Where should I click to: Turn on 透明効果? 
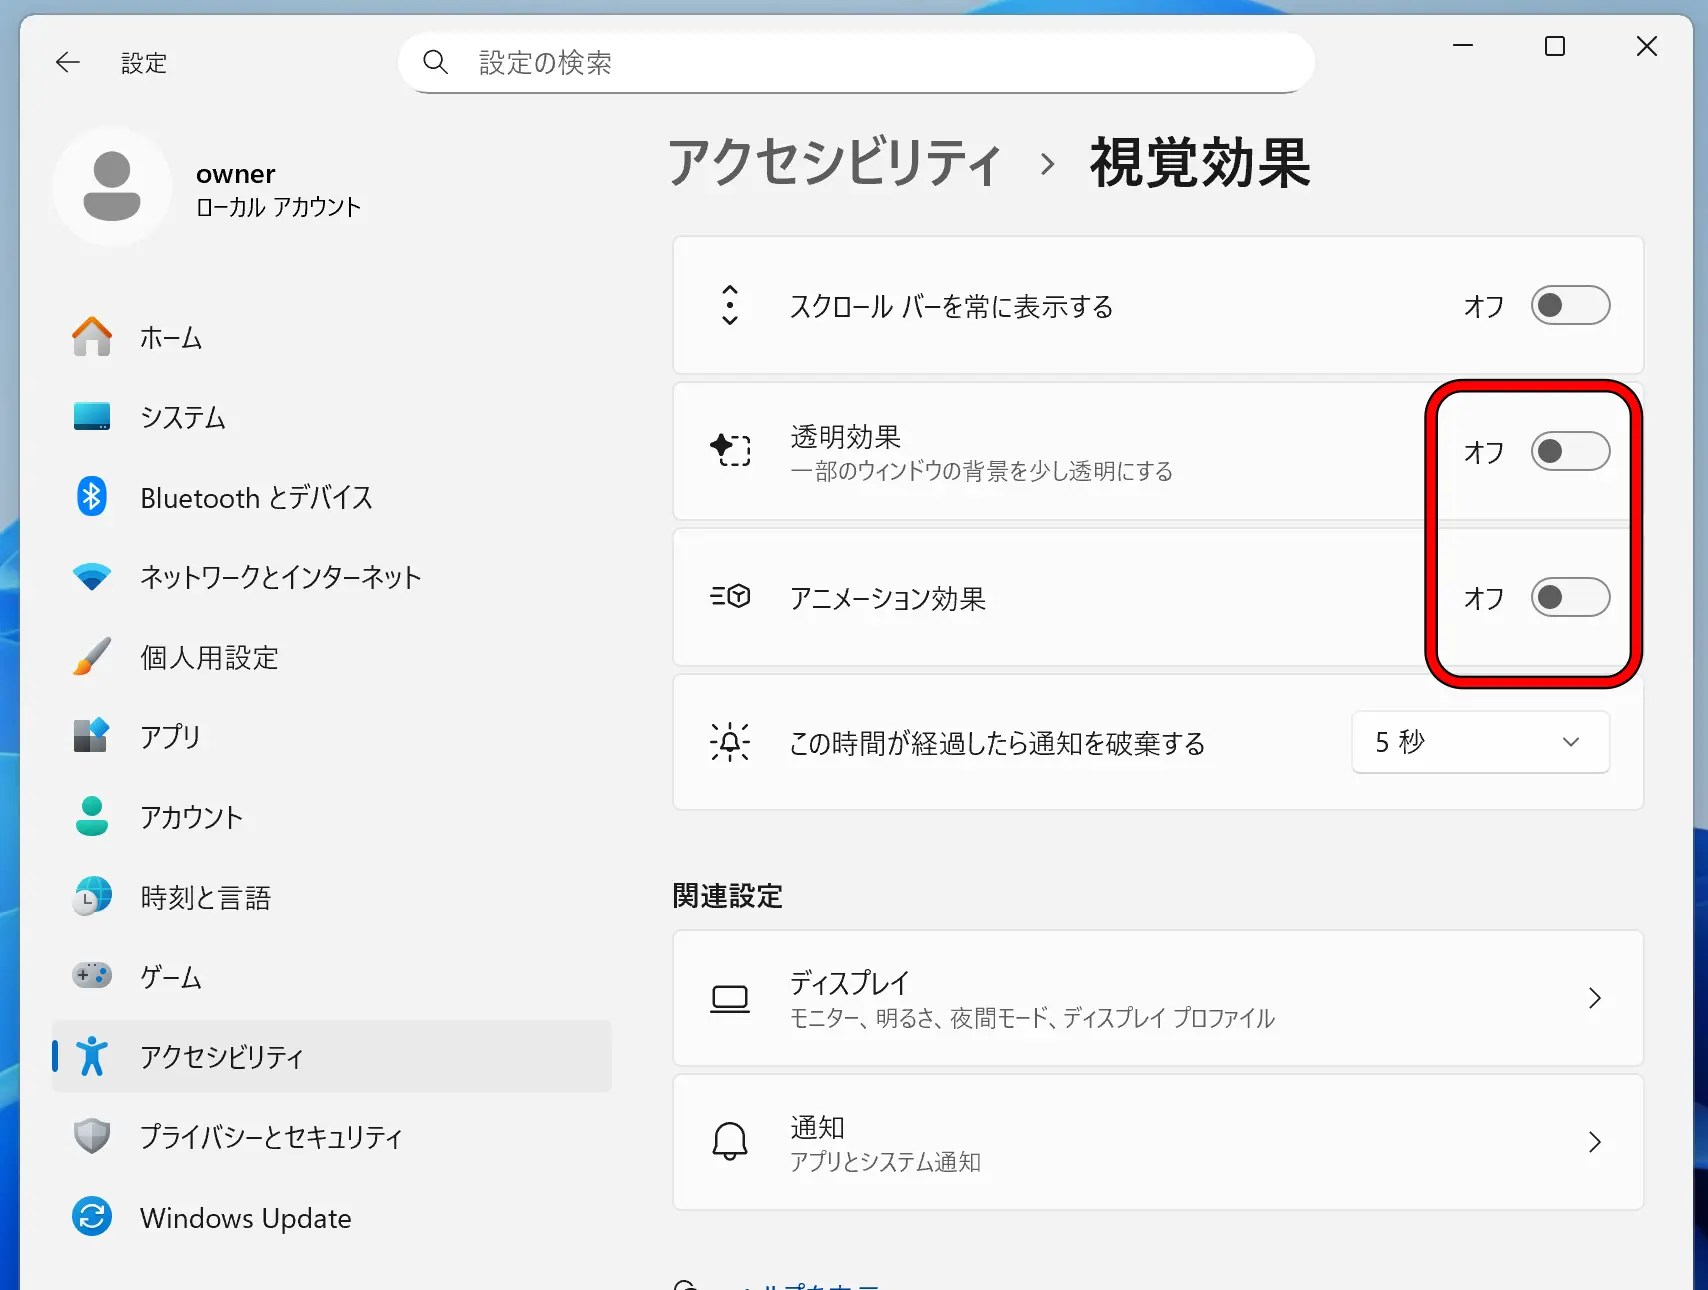1569,451
